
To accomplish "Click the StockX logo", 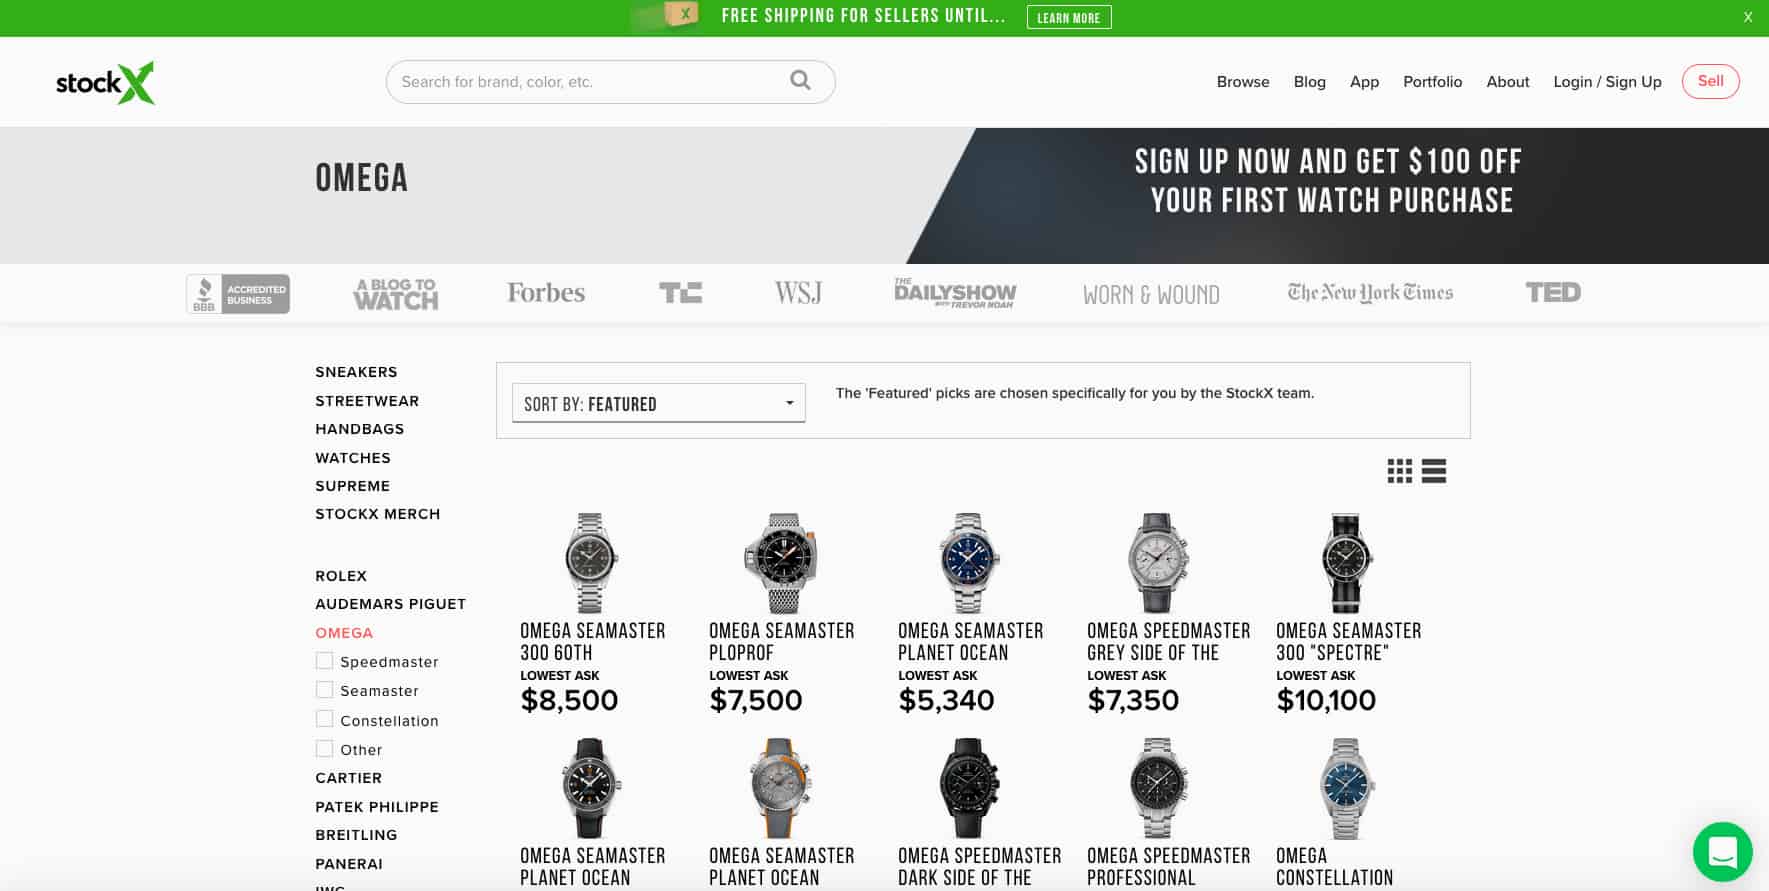I will click(105, 83).
